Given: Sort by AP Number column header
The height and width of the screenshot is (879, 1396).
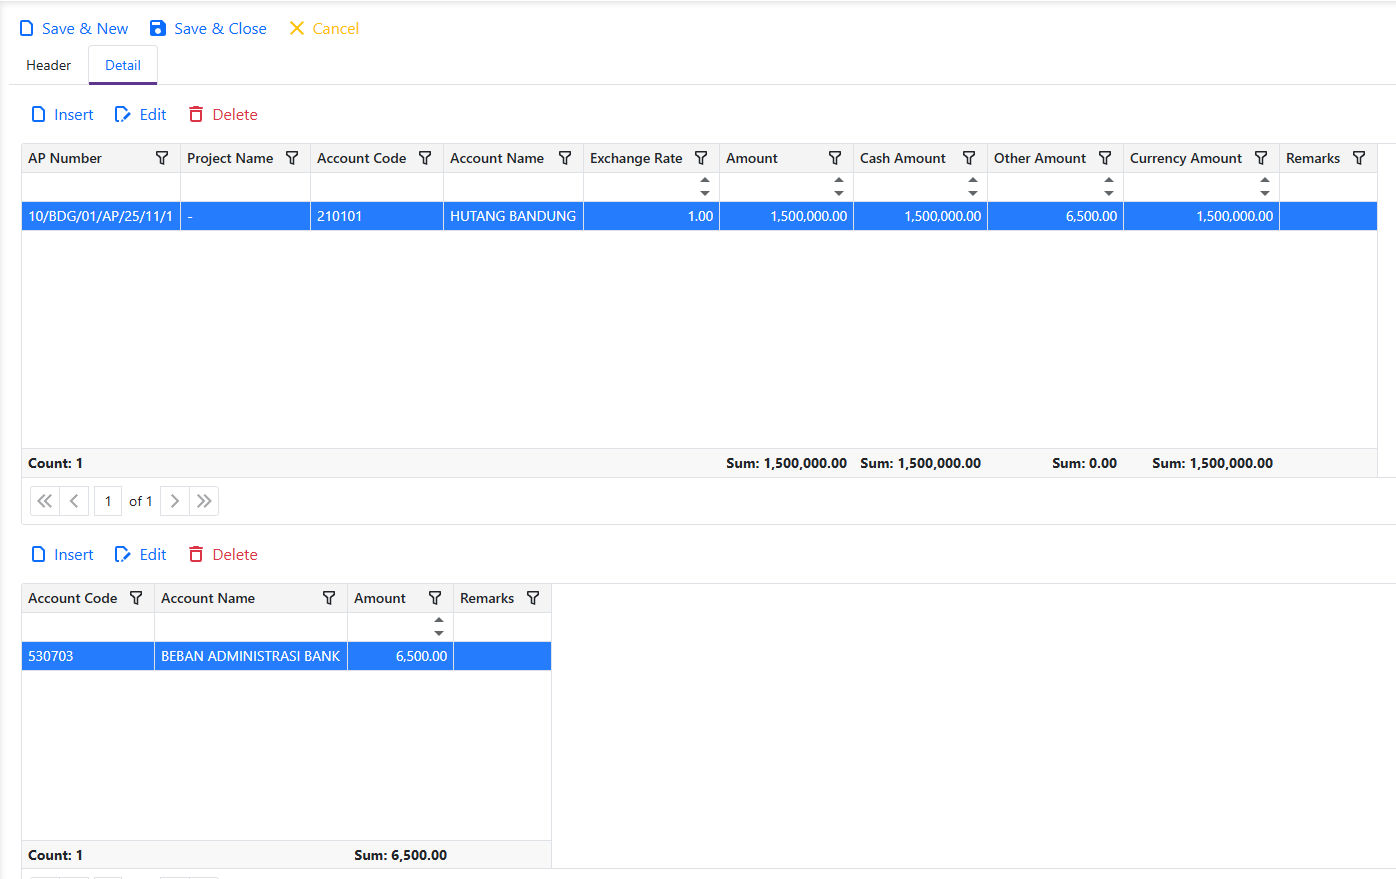Looking at the screenshot, I should [65, 158].
